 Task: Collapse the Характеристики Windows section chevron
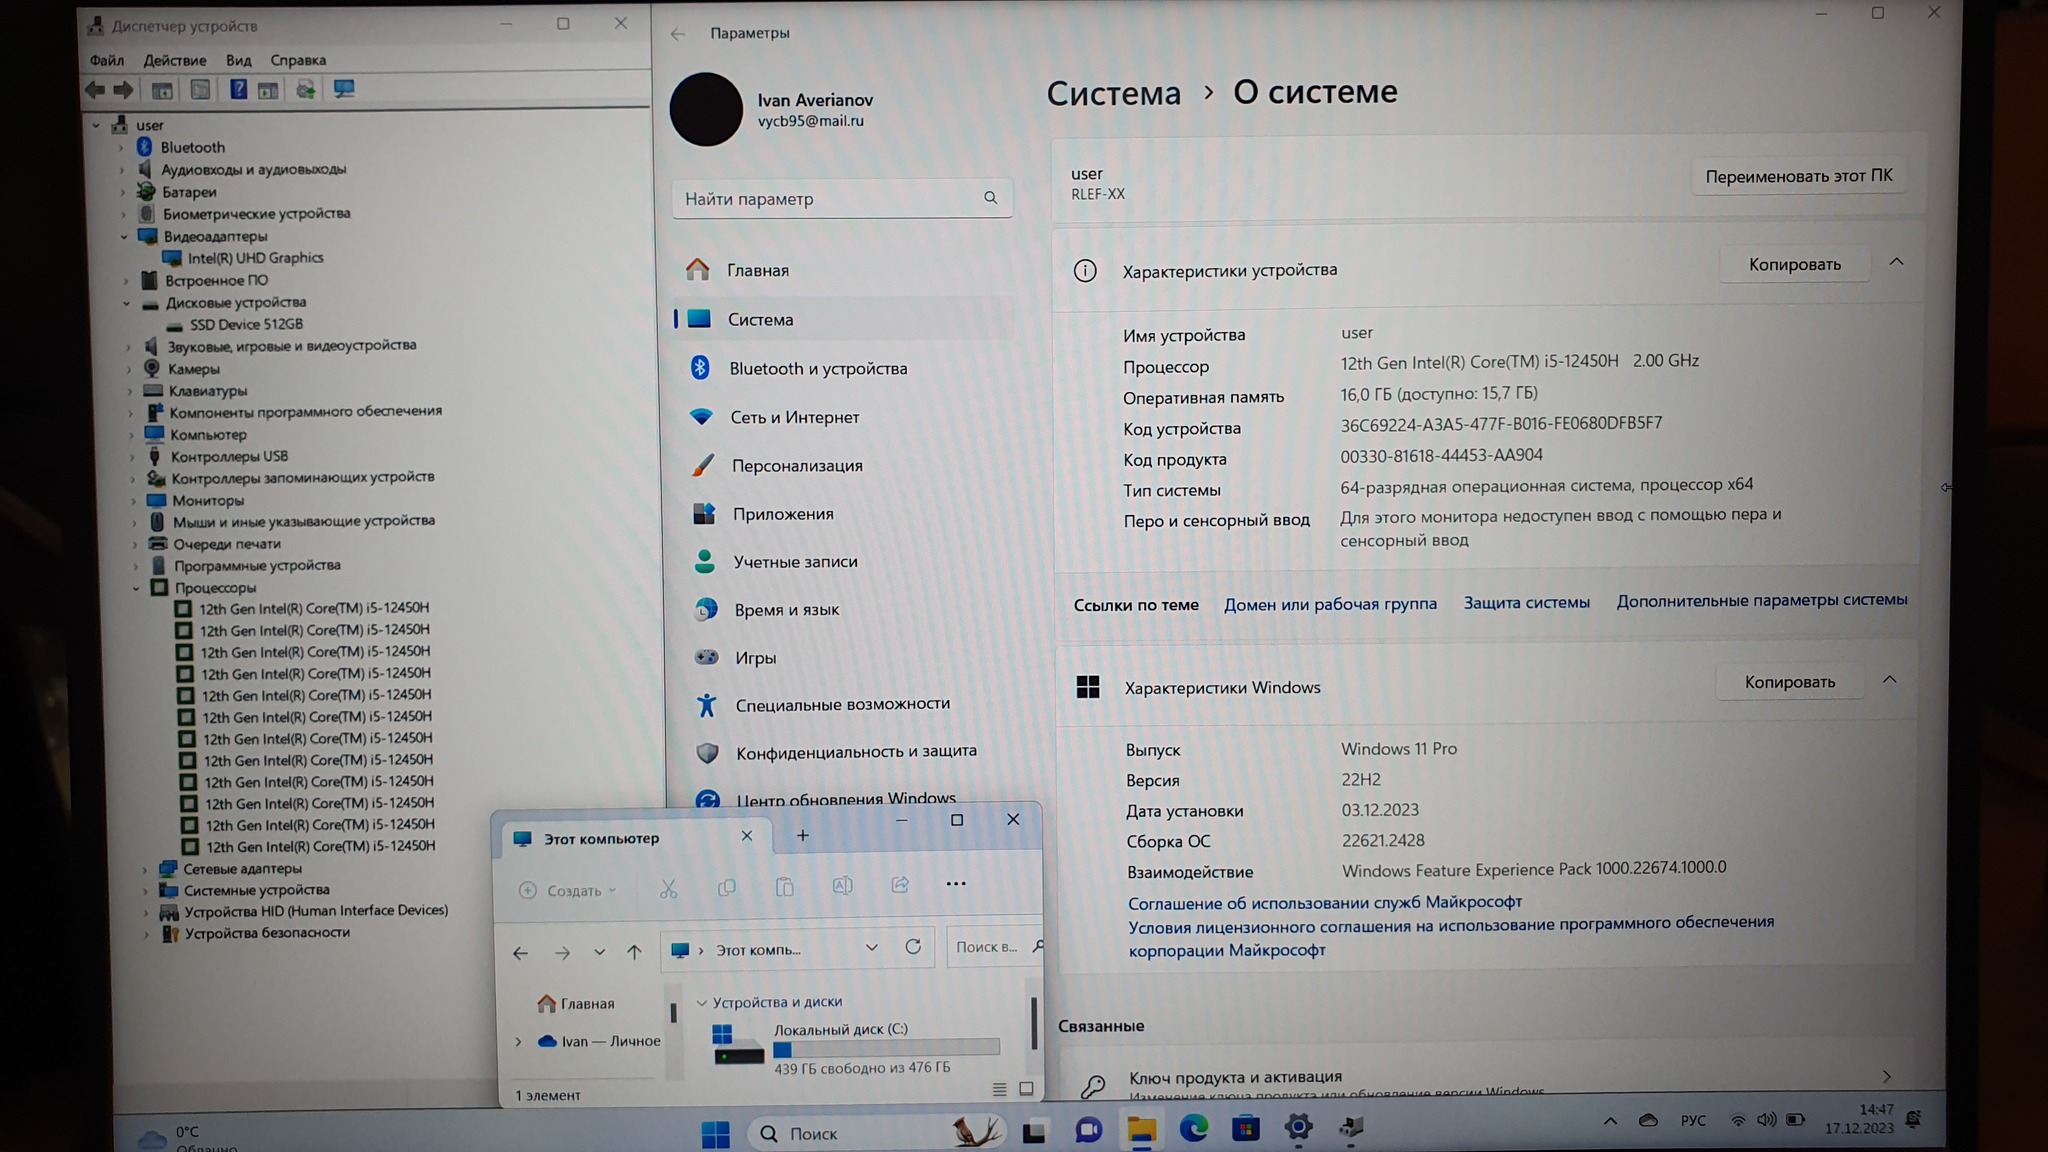pyautogui.click(x=1889, y=680)
